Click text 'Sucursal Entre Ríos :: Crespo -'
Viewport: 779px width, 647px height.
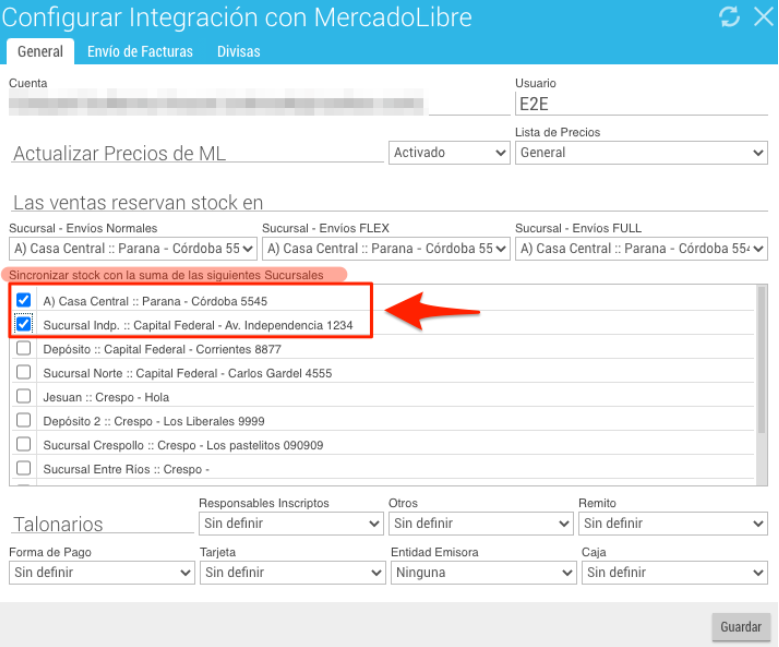click(x=126, y=470)
